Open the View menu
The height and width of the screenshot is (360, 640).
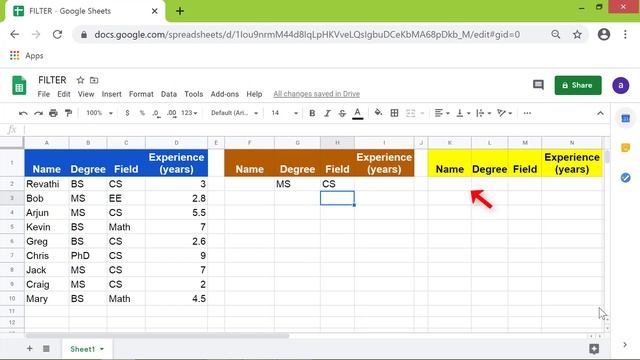(86, 94)
